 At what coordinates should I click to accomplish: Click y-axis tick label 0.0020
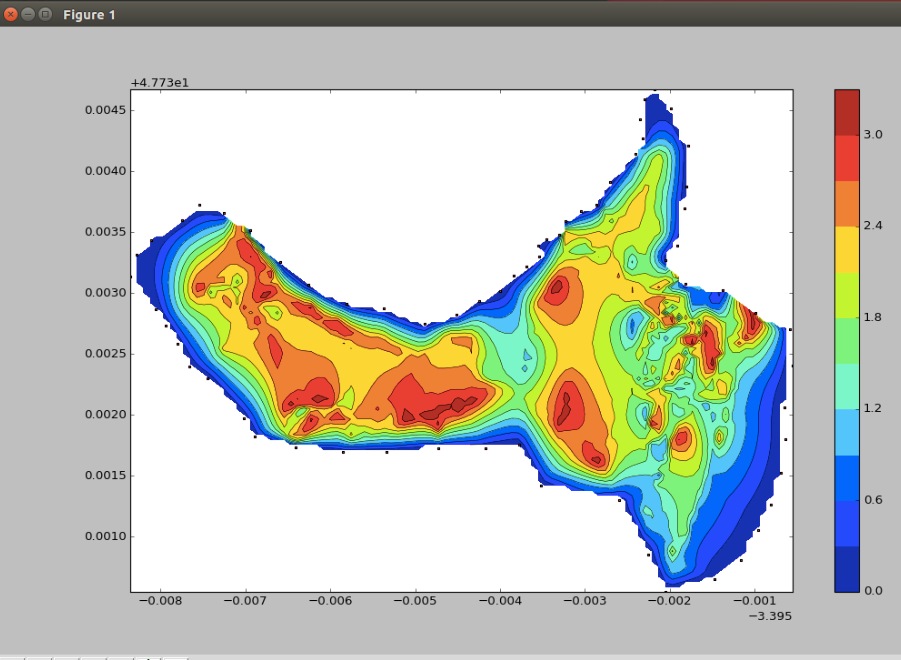[105, 414]
